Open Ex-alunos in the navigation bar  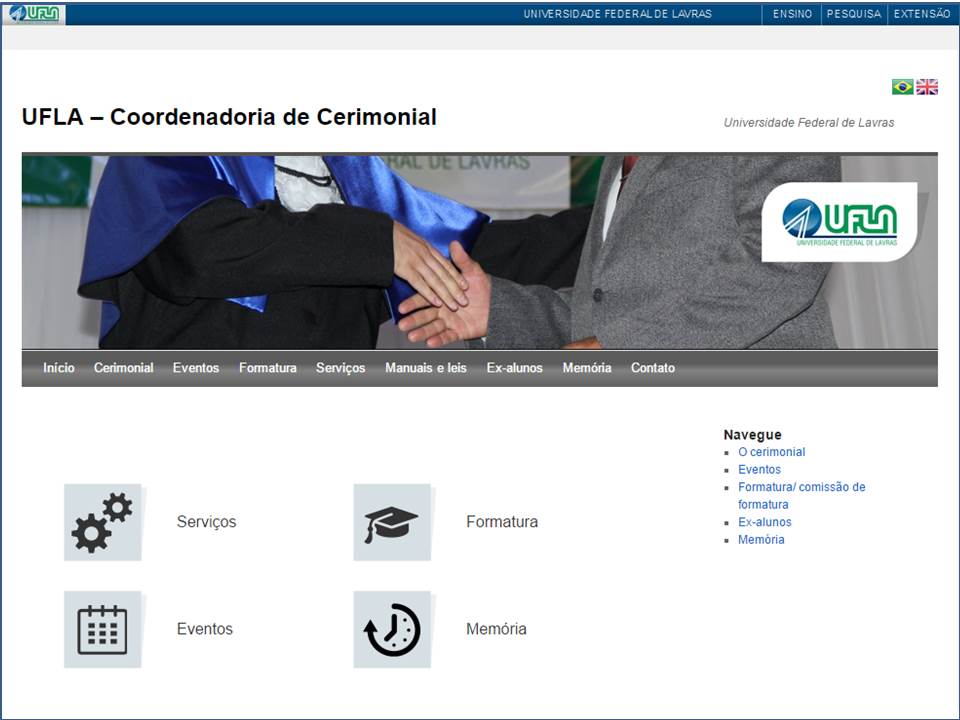[514, 368]
